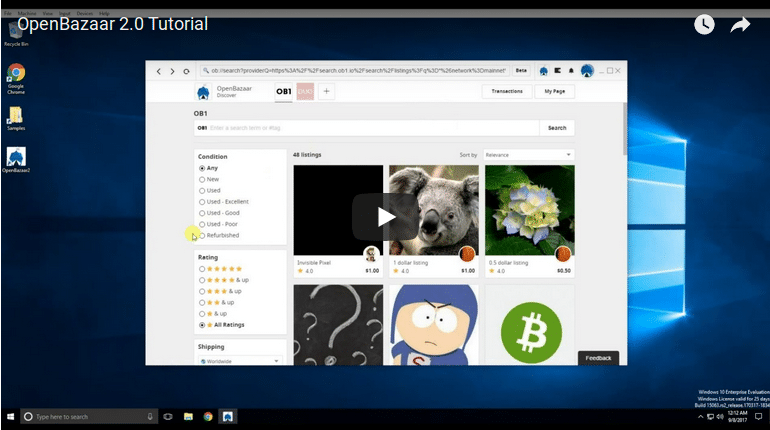Viewport: 770px width, 430px height.
Task: Click the Transactions button
Action: (x=507, y=92)
